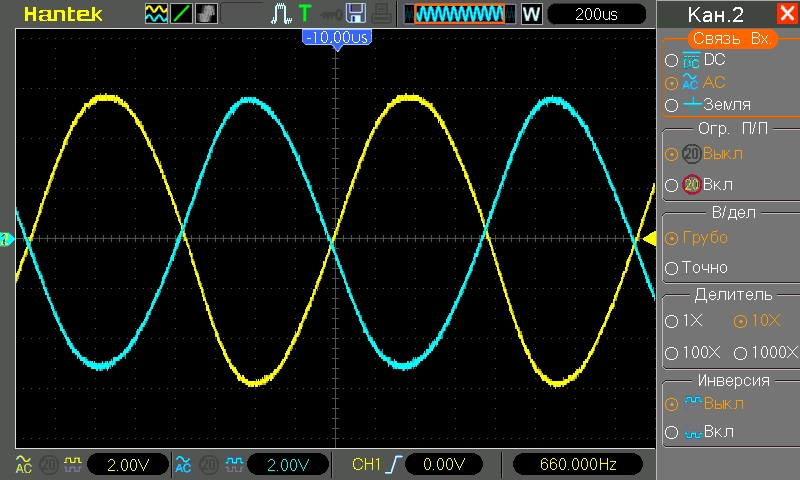The width and height of the screenshot is (800, 480).
Task: Select Точно volts per division option
Action: [671, 268]
